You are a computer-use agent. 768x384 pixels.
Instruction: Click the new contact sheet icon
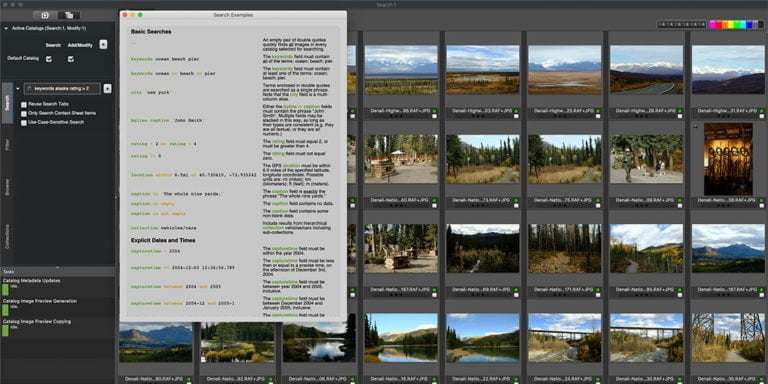(45, 15)
